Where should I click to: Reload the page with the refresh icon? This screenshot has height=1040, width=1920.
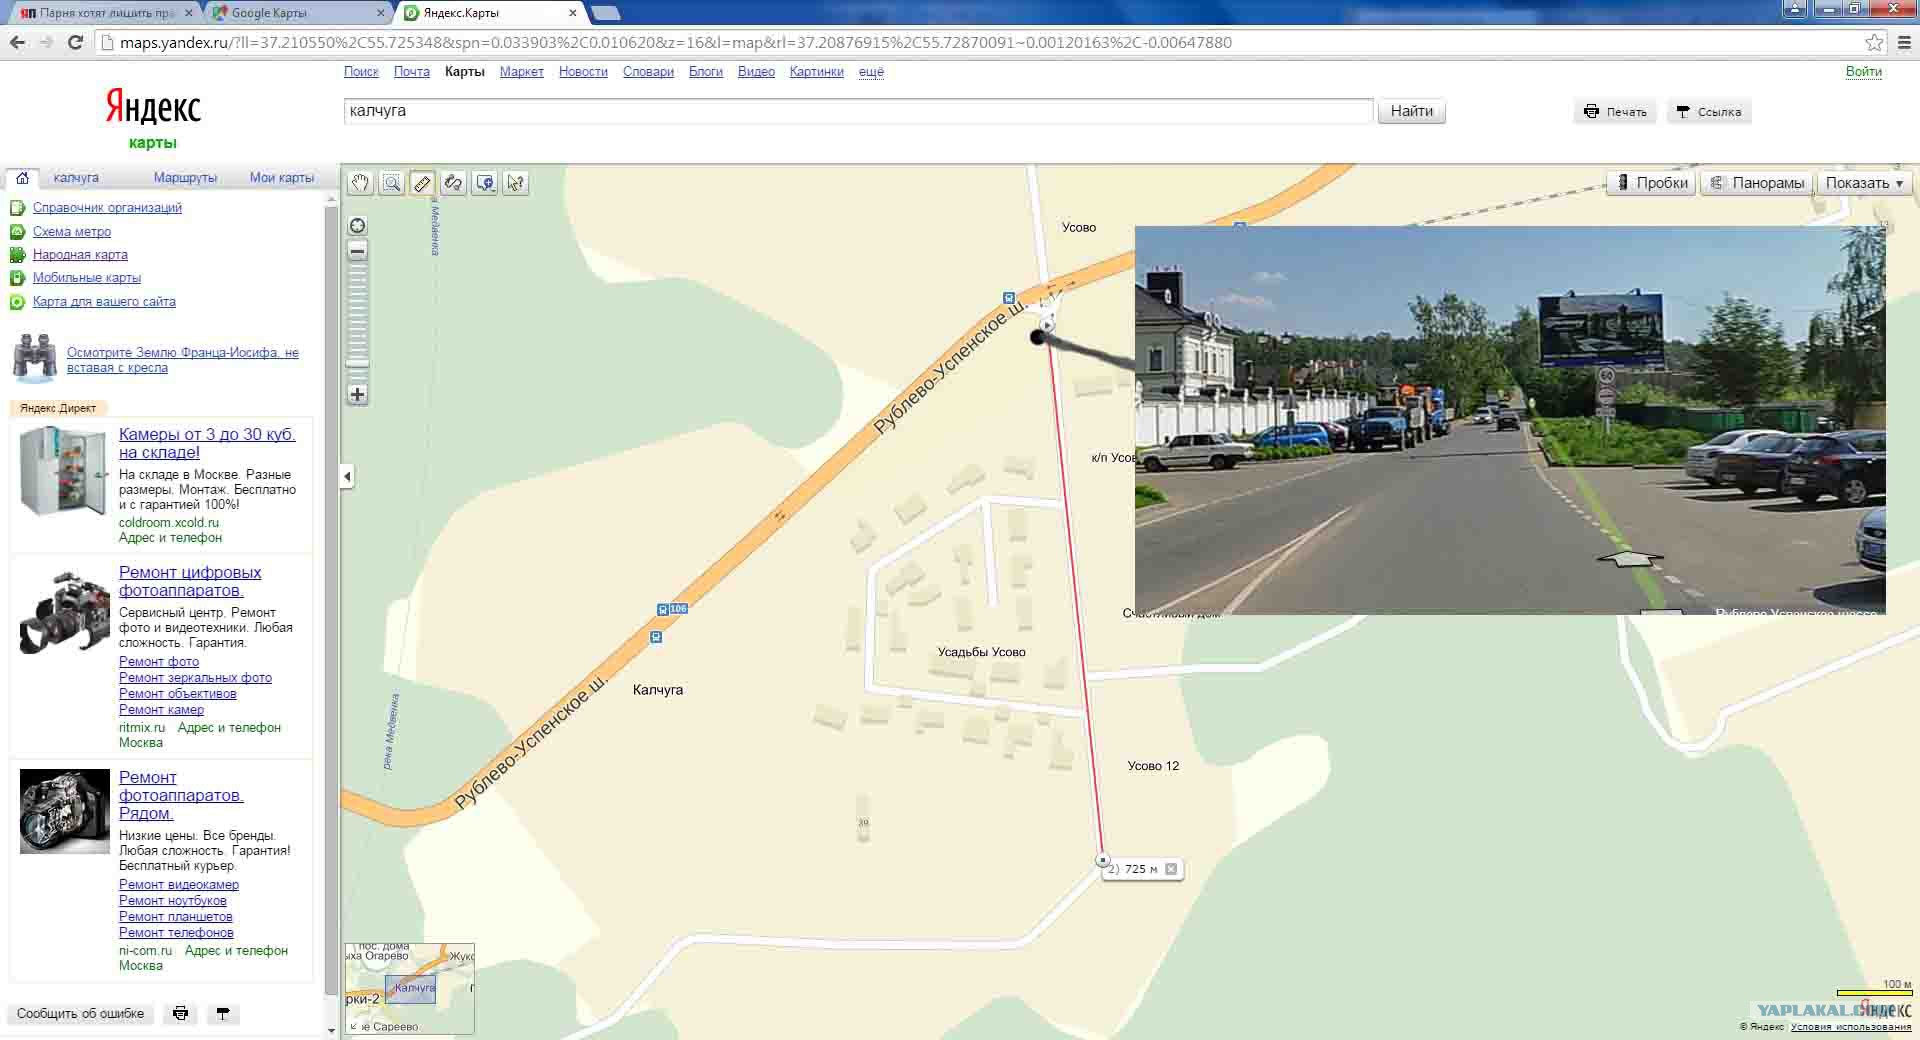[75, 42]
